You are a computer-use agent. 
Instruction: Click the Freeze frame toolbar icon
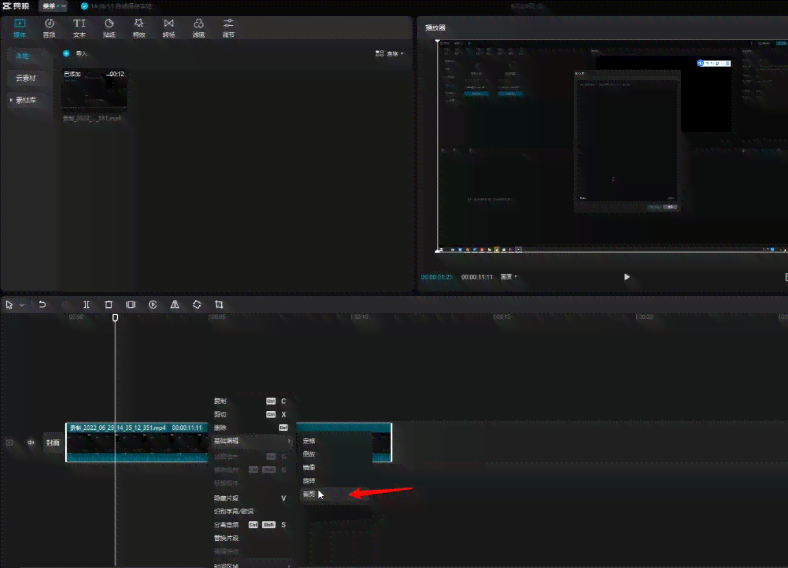(131, 305)
